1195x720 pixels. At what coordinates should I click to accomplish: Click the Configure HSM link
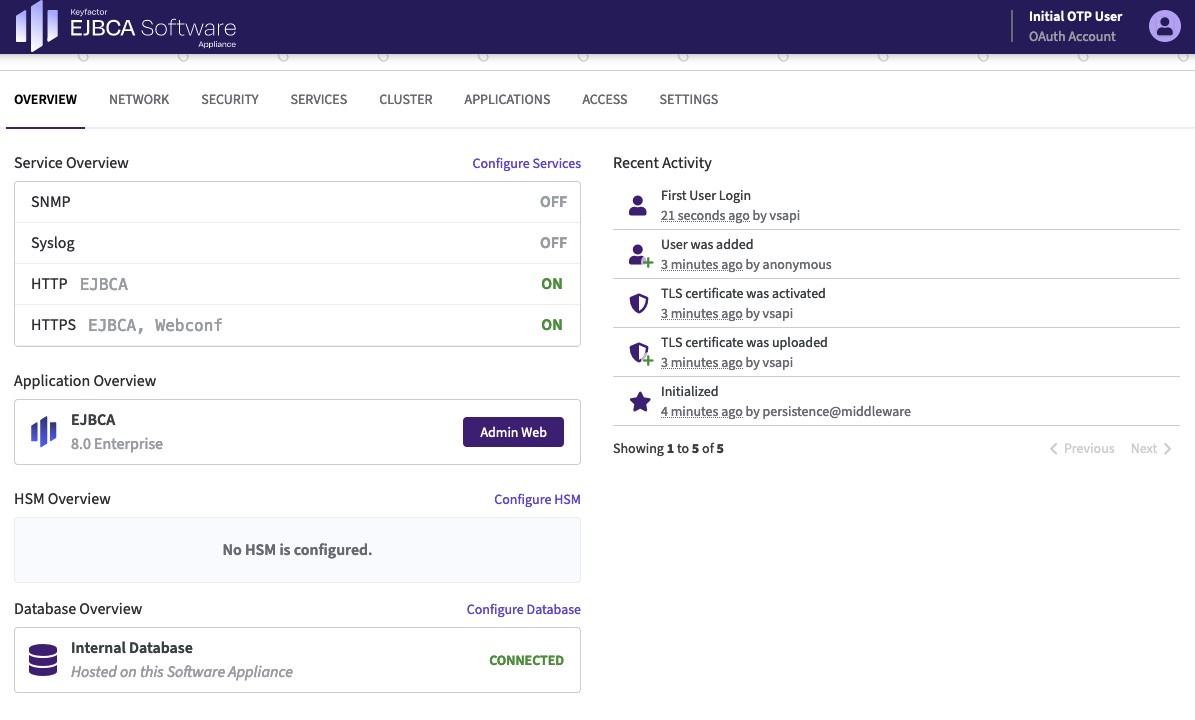click(537, 499)
